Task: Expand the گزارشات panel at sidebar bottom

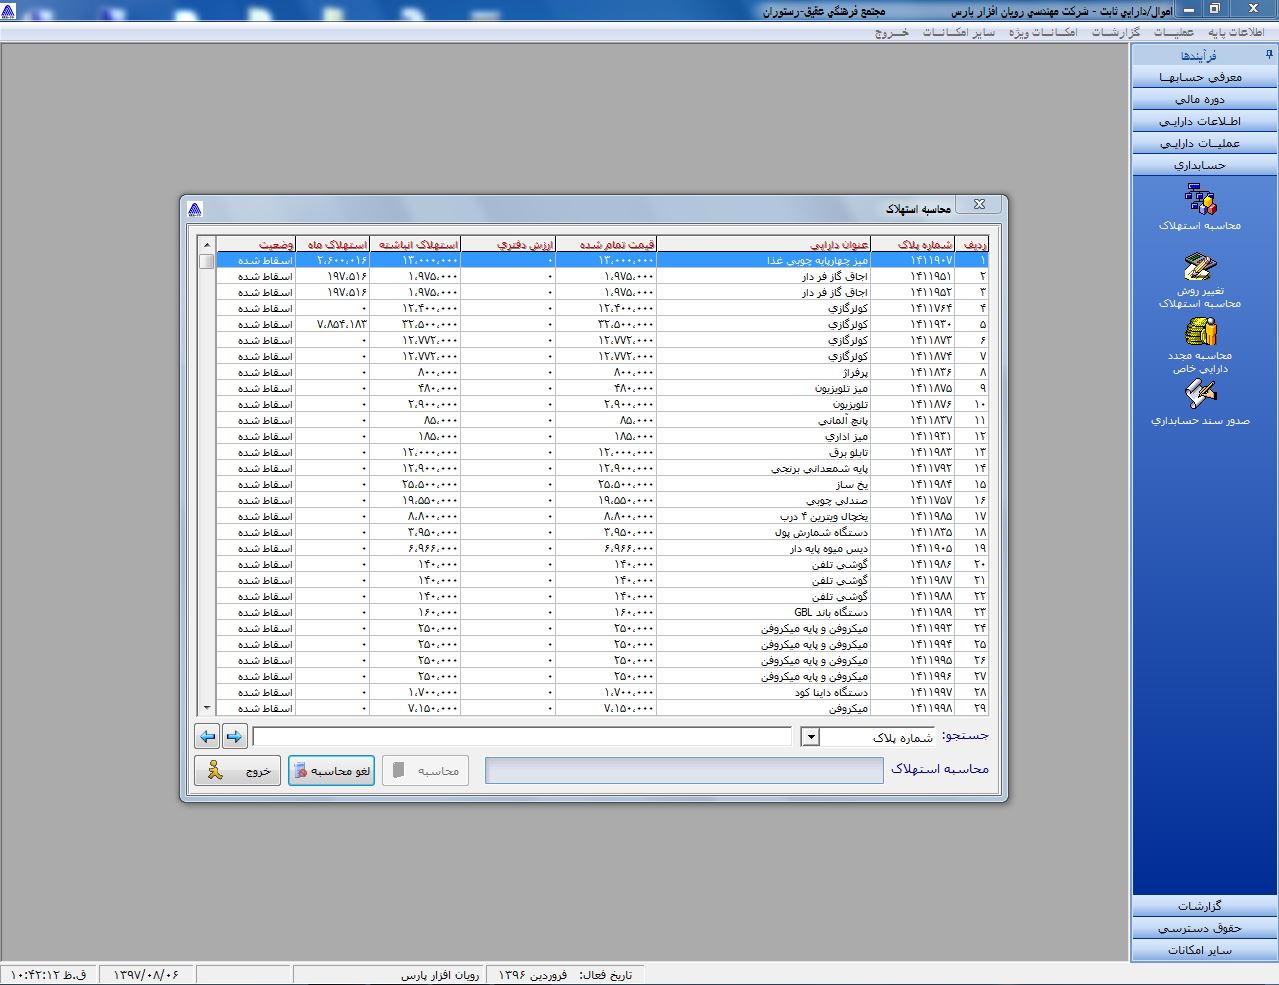Action: click(x=1204, y=906)
